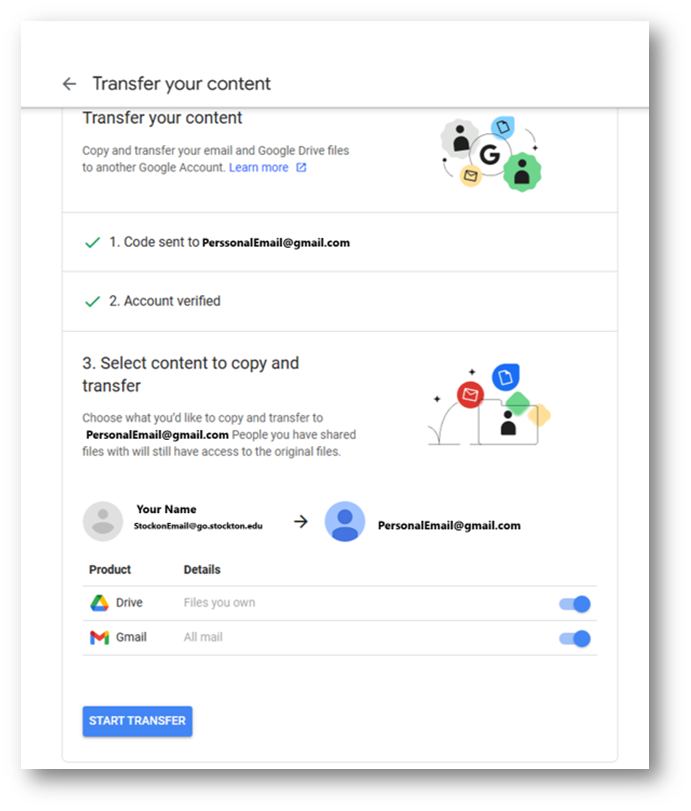Disable the Gmail all mail toggle

pos(575,638)
